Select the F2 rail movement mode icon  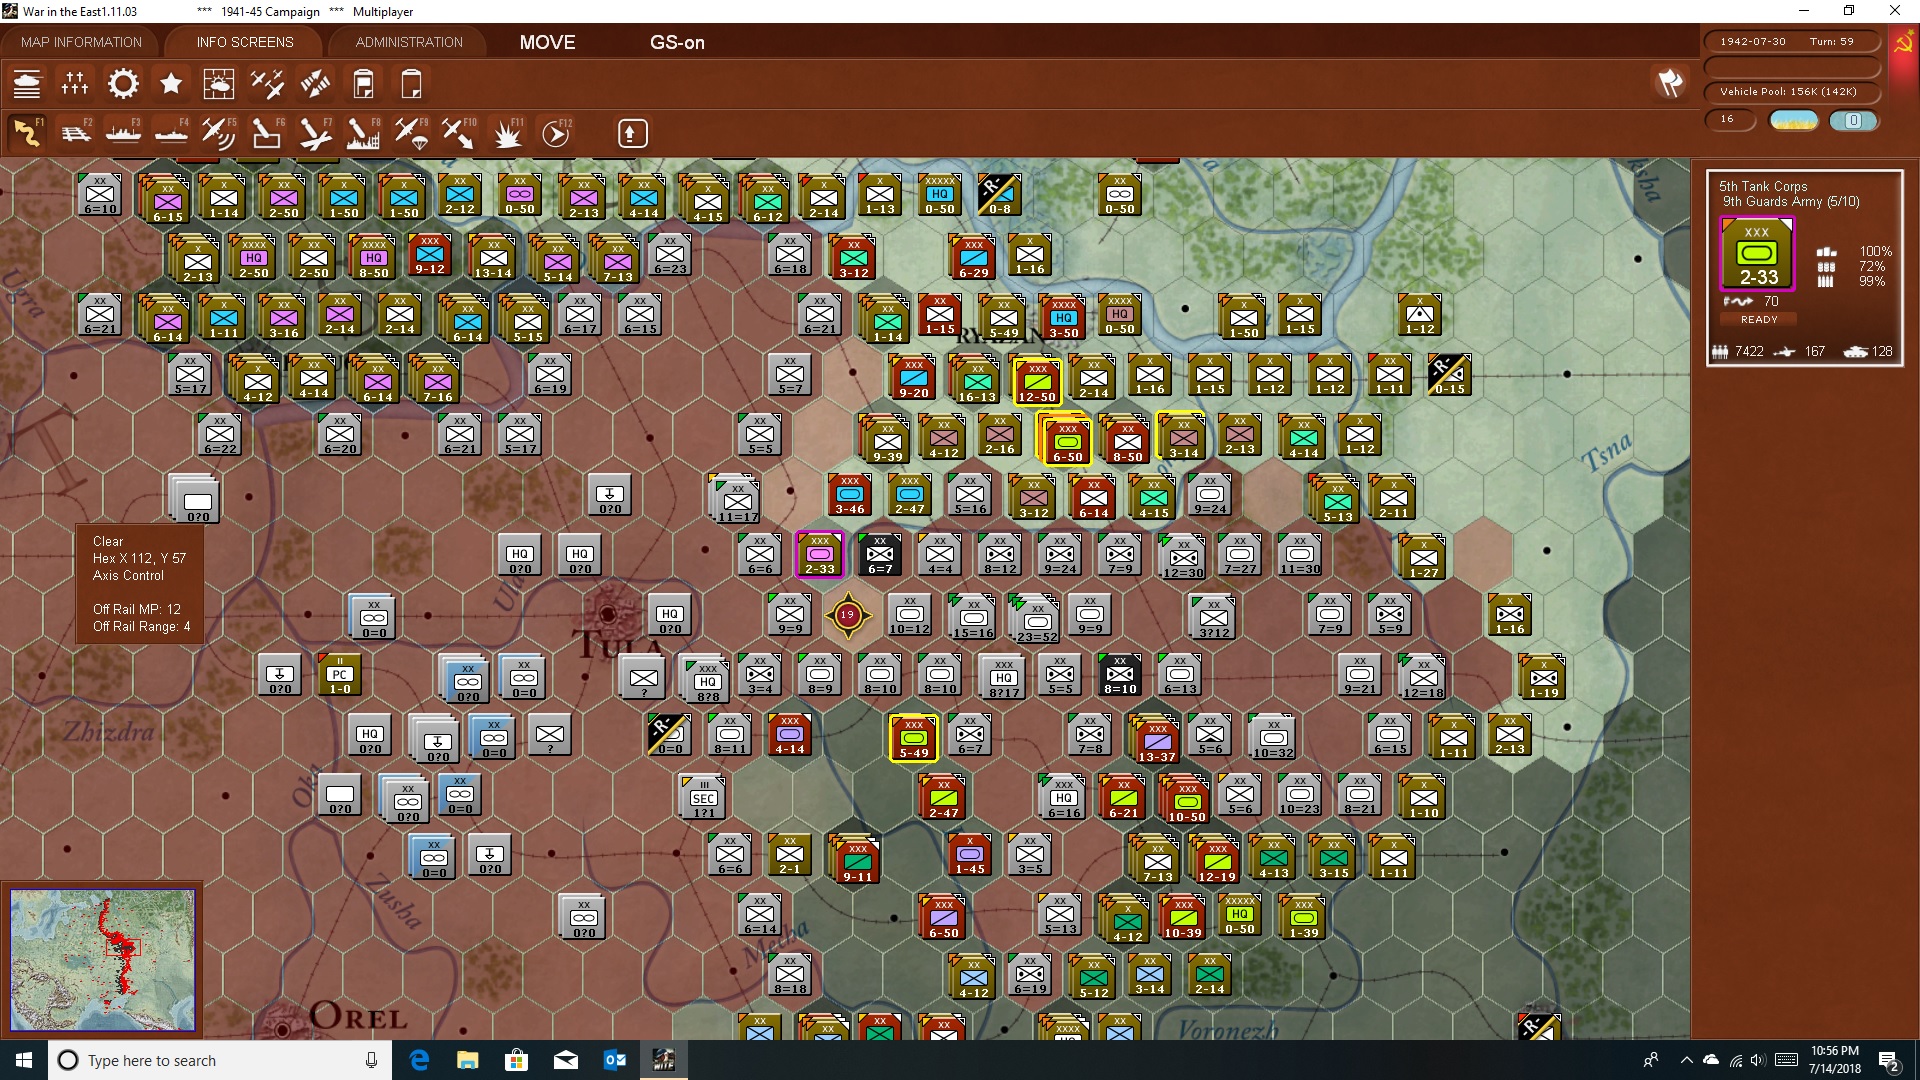pos(75,133)
